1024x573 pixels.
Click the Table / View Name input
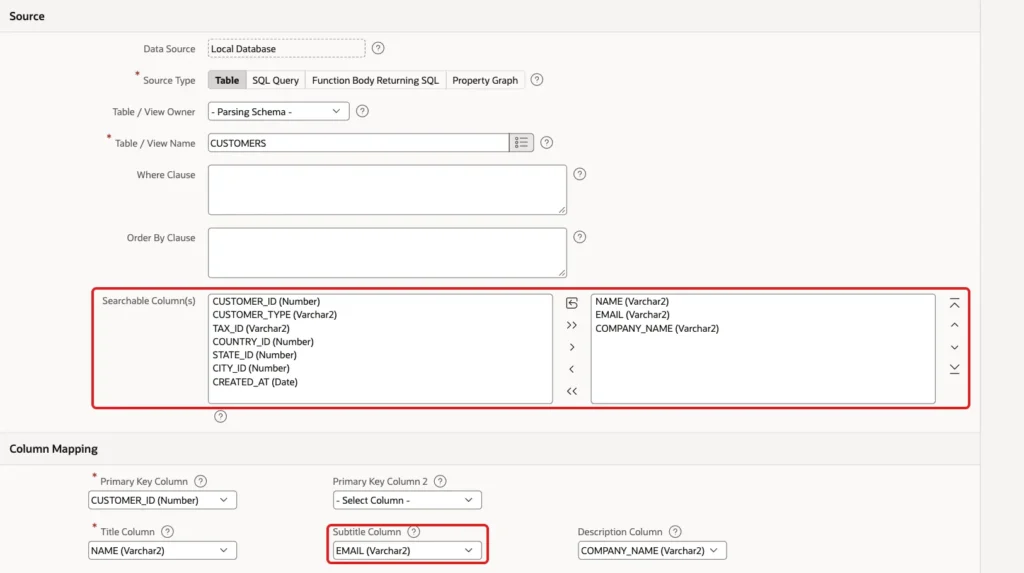(x=359, y=142)
